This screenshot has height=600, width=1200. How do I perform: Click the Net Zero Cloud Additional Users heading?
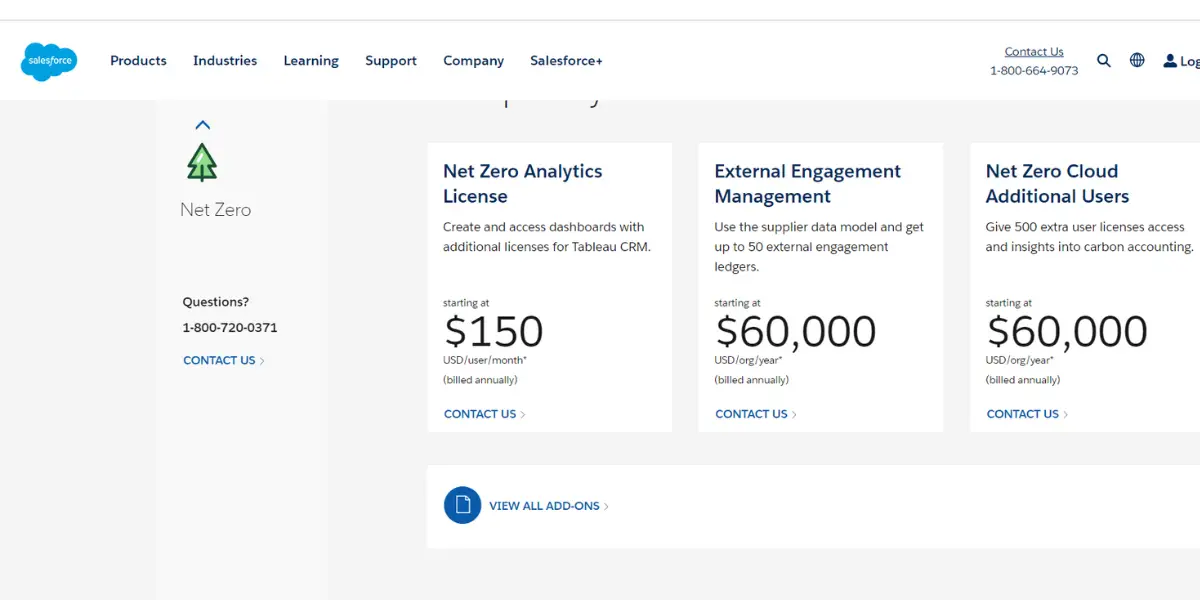coord(1057,184)
